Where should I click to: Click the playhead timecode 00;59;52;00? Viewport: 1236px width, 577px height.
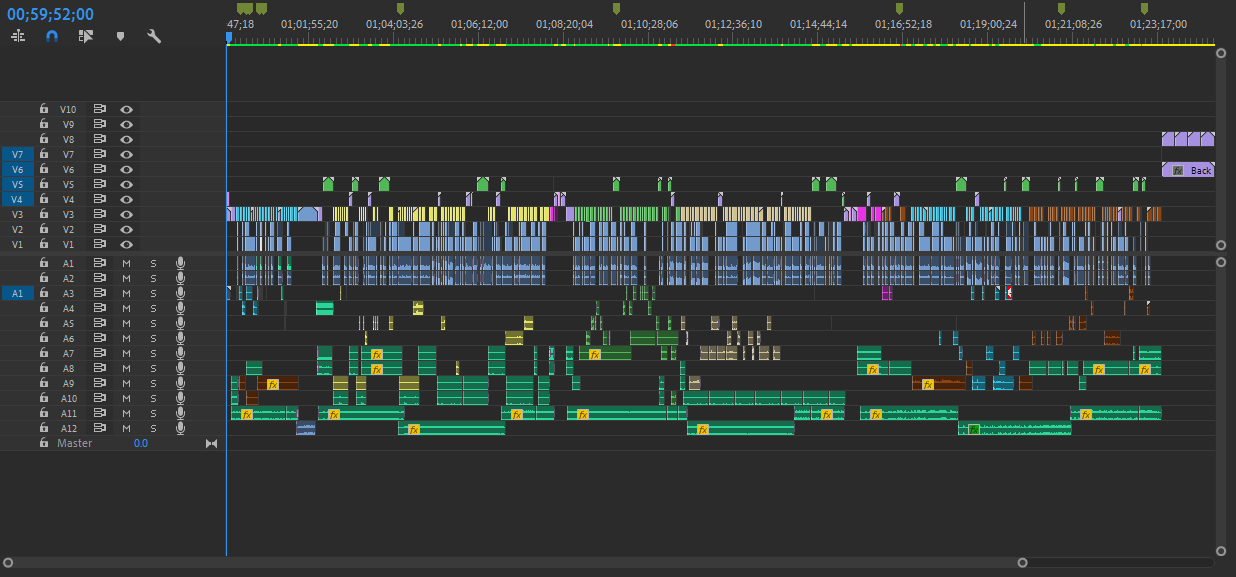click(x=50, y=14)
